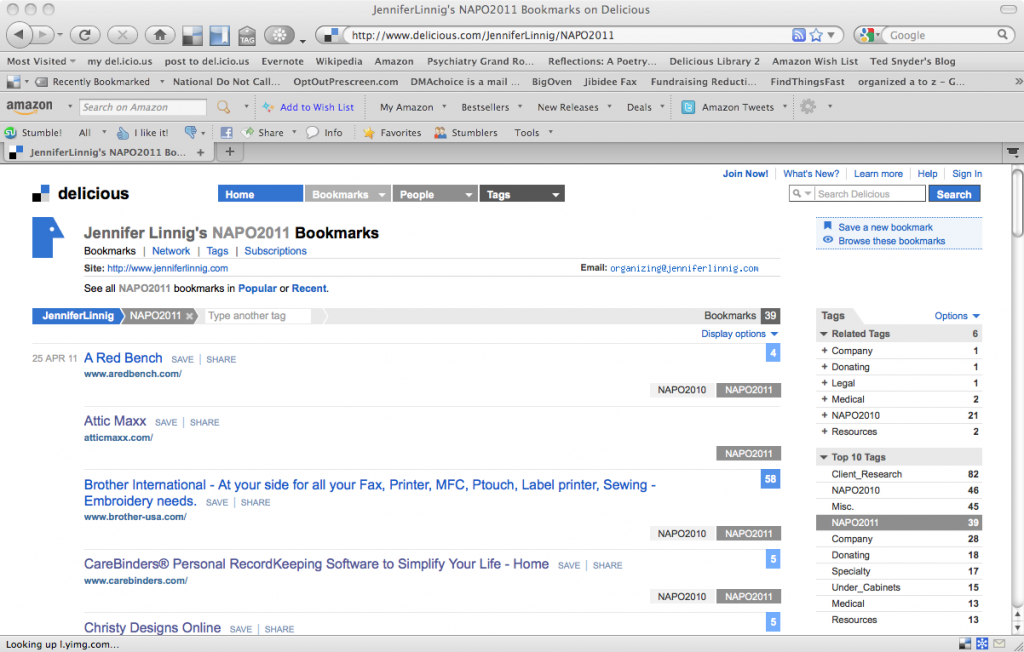The height and width of the screenshot is (652, 1024).
Task: Reload the page with the refresh button
Action: coord(85,35)
